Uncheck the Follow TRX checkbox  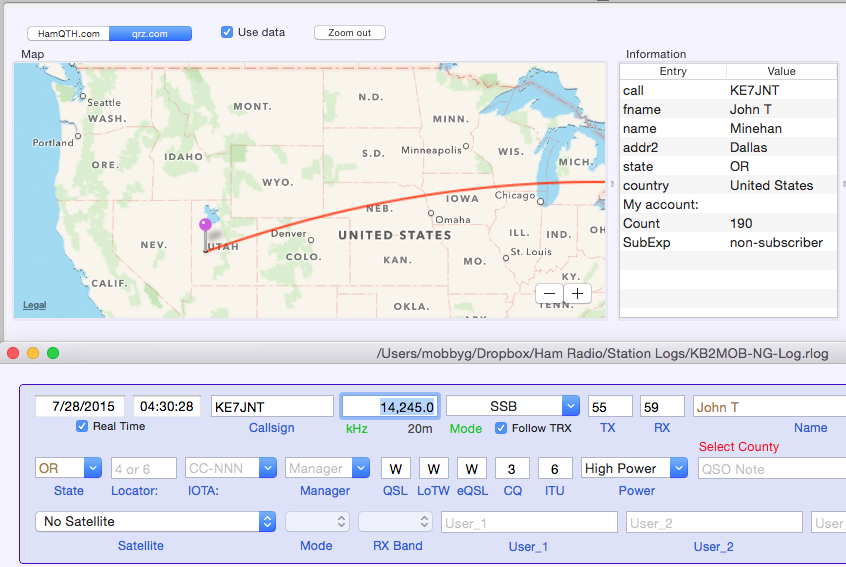click(x=501, y=428)
